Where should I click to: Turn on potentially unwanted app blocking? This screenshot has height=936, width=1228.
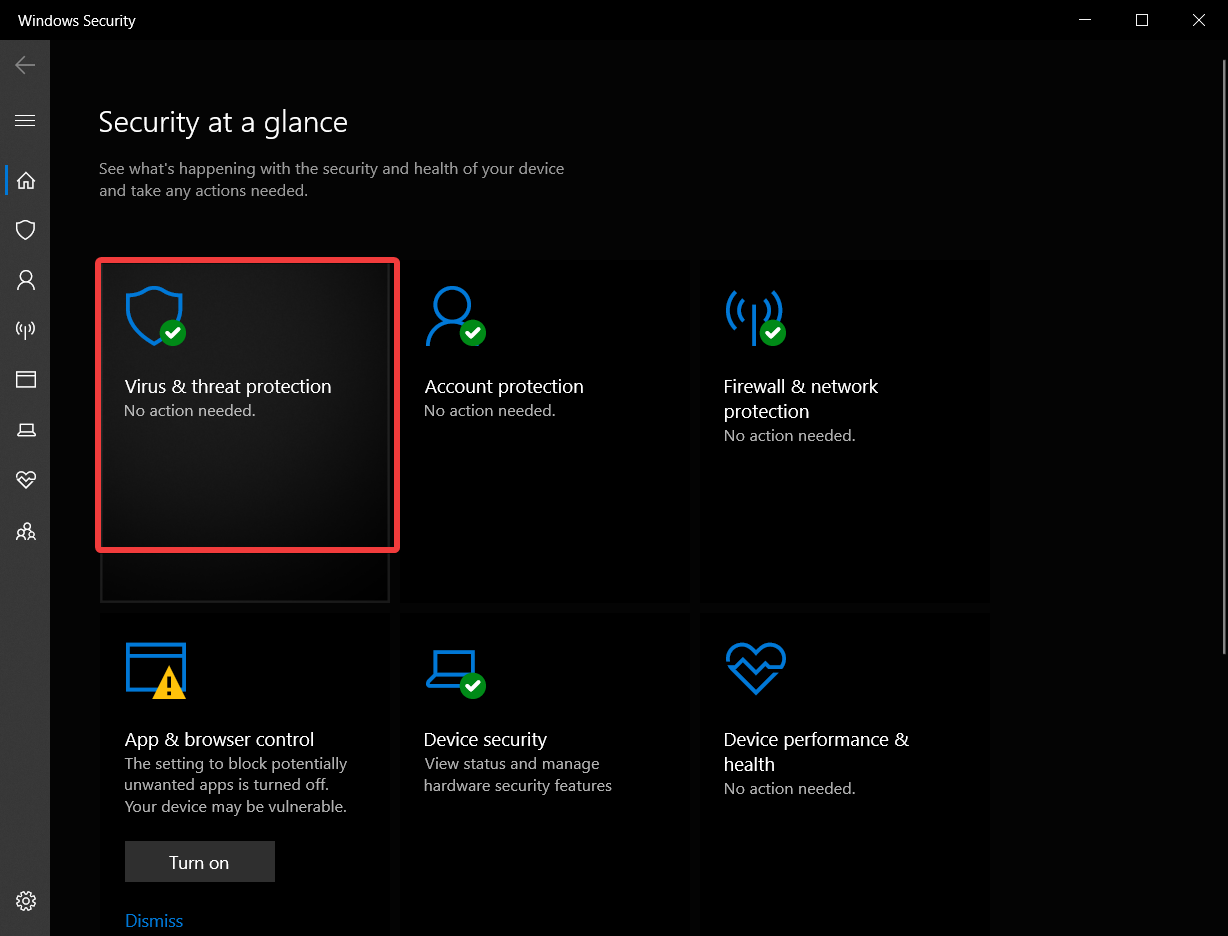pyautogui.click(x=199, y=862)
